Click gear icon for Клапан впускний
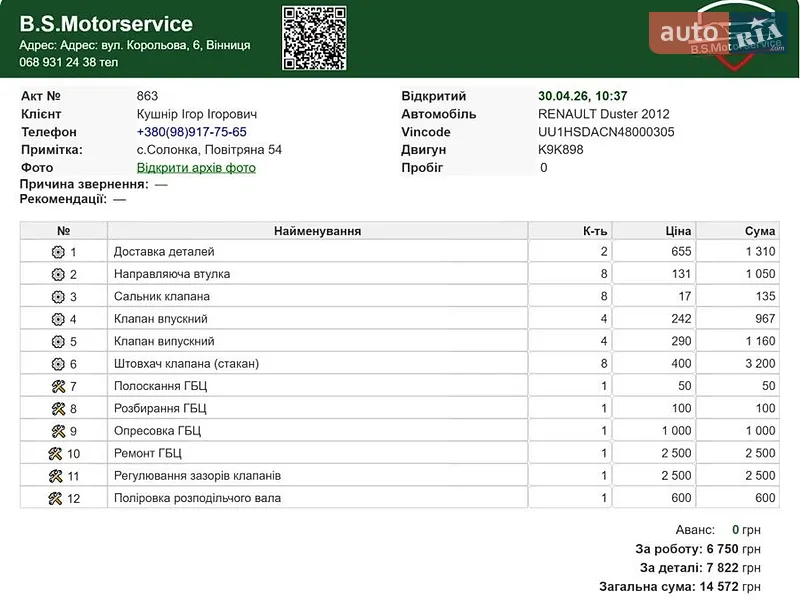The image size is (800, 600). pos(58,319)
